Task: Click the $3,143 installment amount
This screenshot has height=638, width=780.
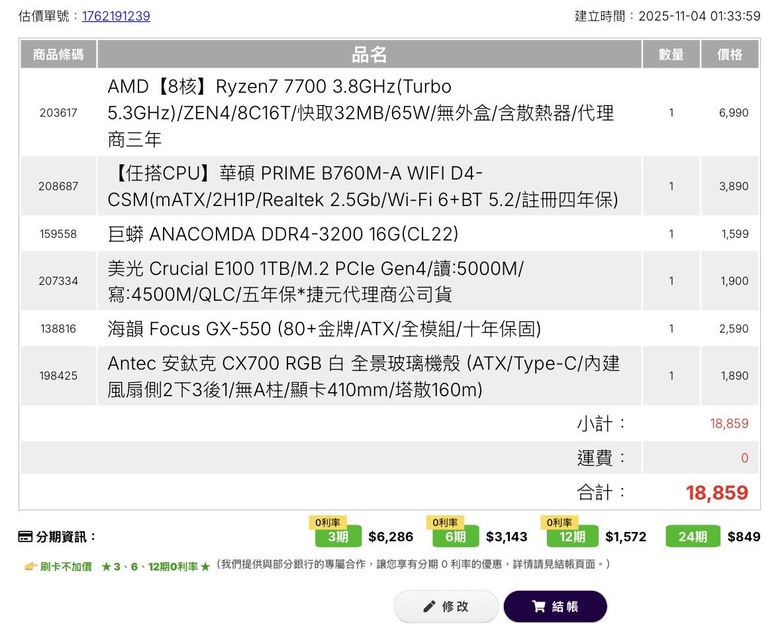Action: (506, 537)
